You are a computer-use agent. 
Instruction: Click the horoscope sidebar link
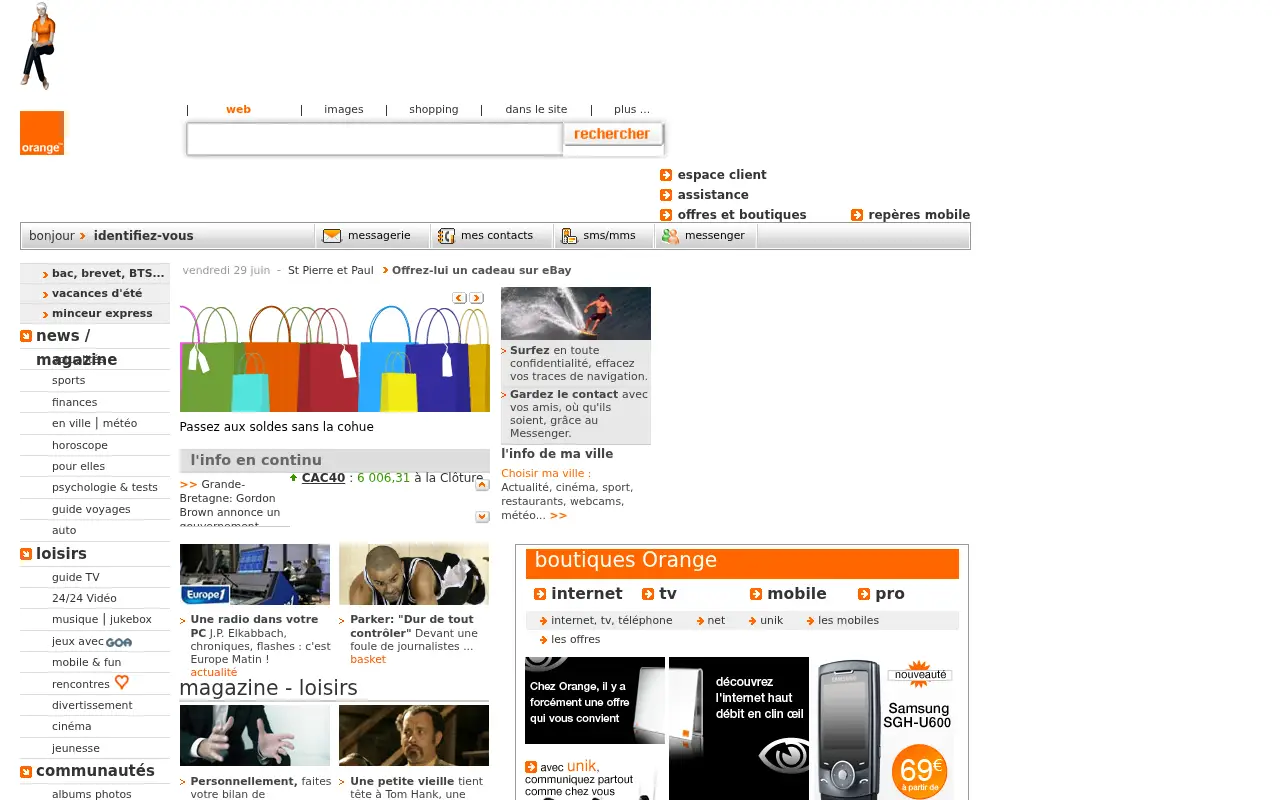pos(80,445)
